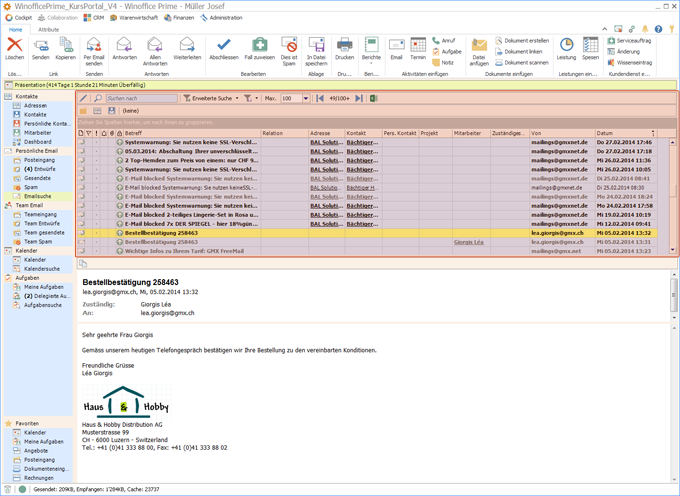Click Giorgis Léa Mitarbeiter link in list
Screen dimensions: 680x496
pos(468,242)
